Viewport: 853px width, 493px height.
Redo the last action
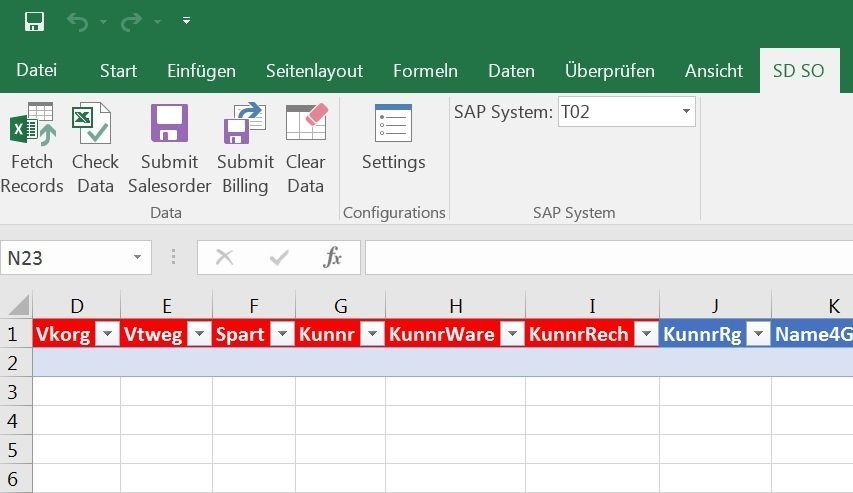tap(131, 22)
